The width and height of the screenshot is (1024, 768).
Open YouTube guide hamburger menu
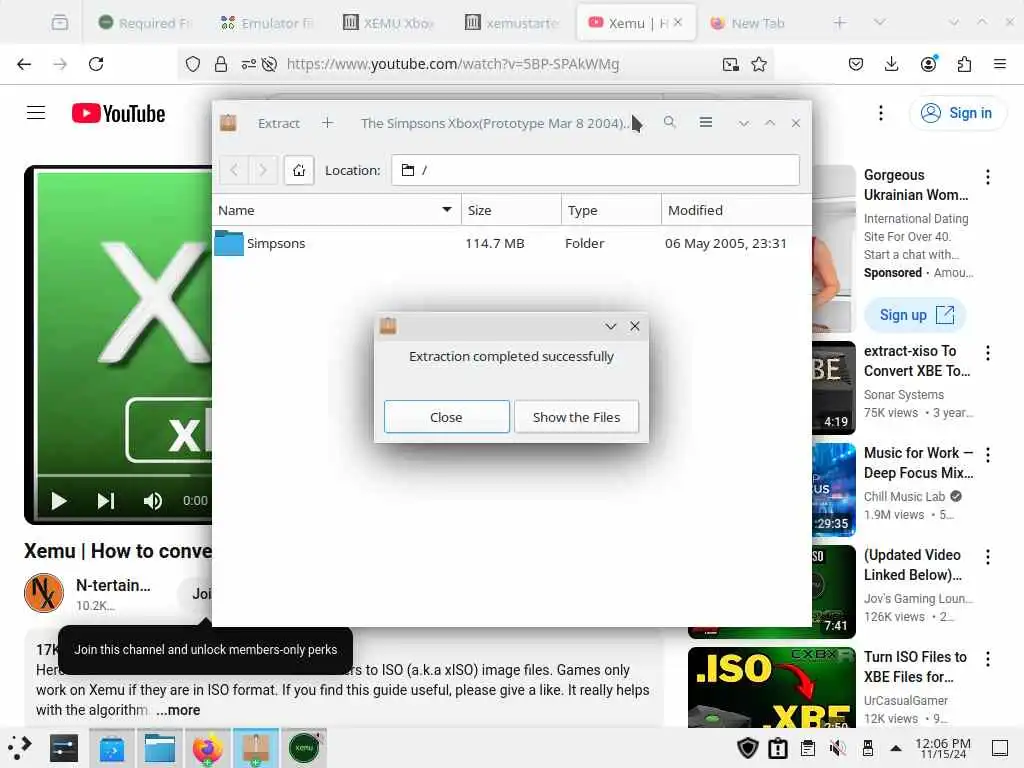(x=36, y=113)
